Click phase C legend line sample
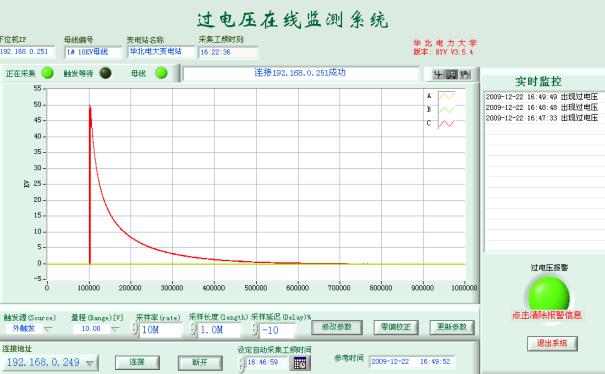Screen dimensions: 605x374 point(447,123)
